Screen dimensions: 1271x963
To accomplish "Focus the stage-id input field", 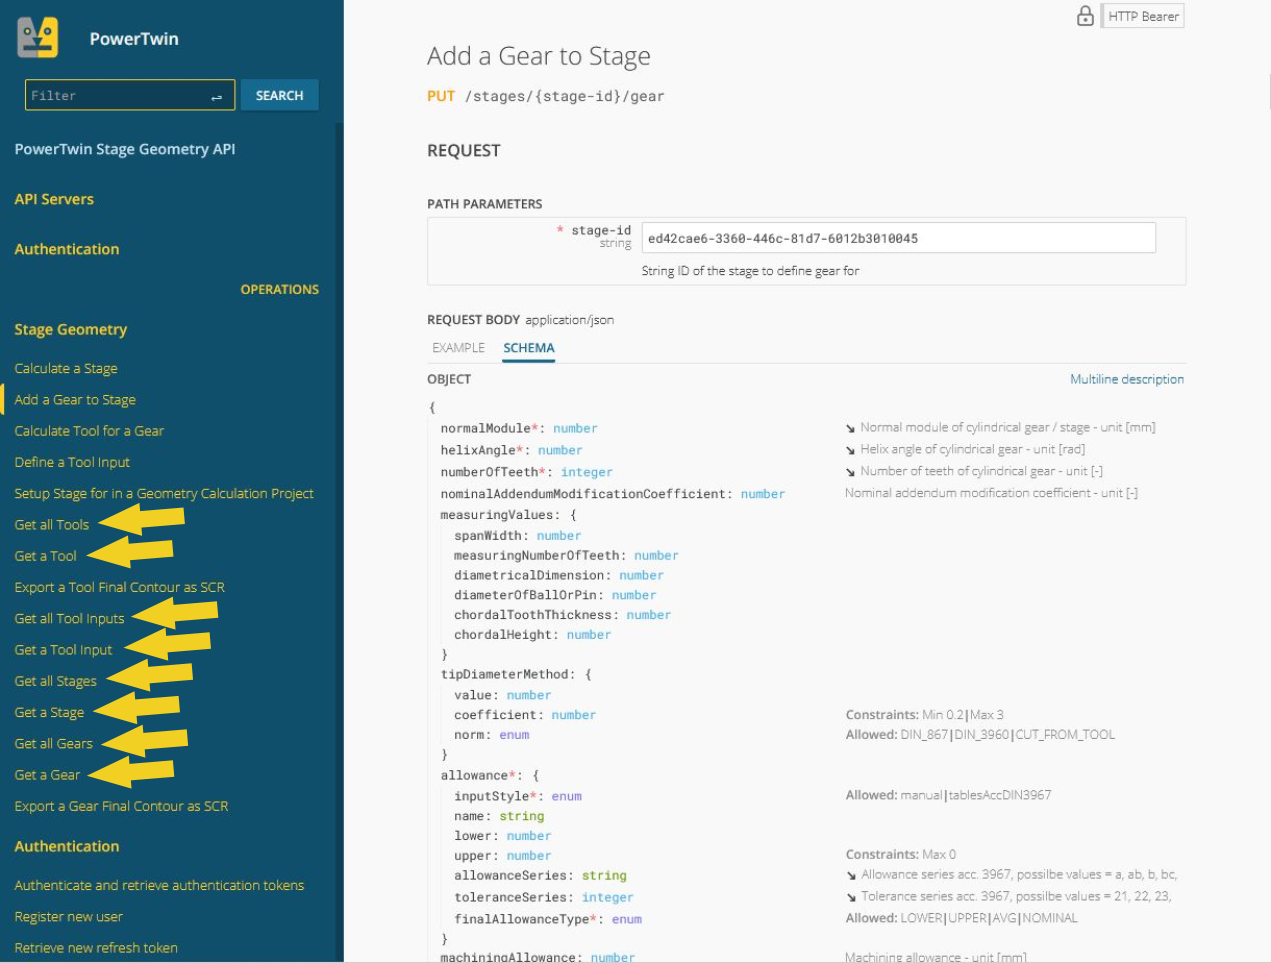I will coord(898,238).
